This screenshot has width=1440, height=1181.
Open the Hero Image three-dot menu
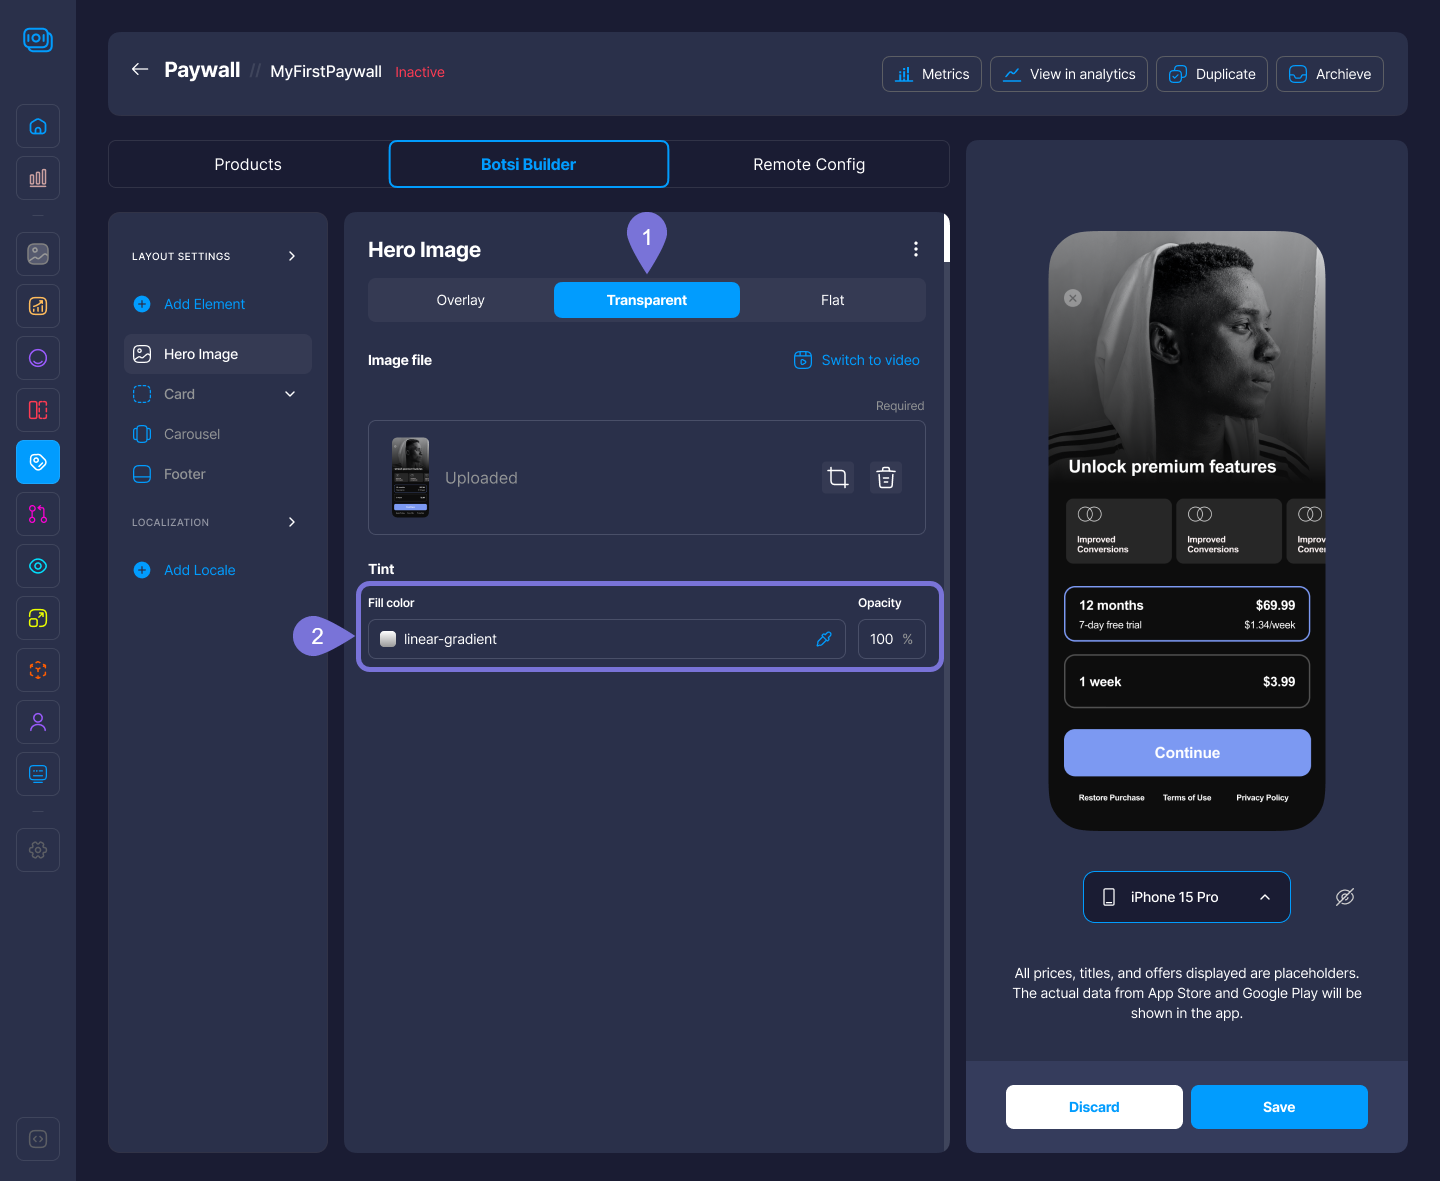915,249
